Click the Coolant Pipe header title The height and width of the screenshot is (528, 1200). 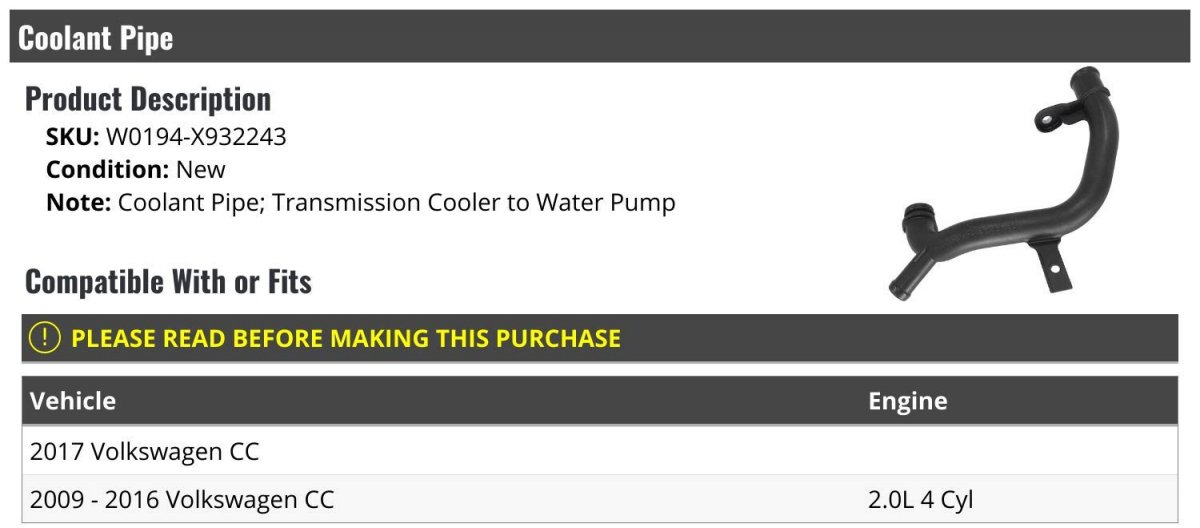95,38
